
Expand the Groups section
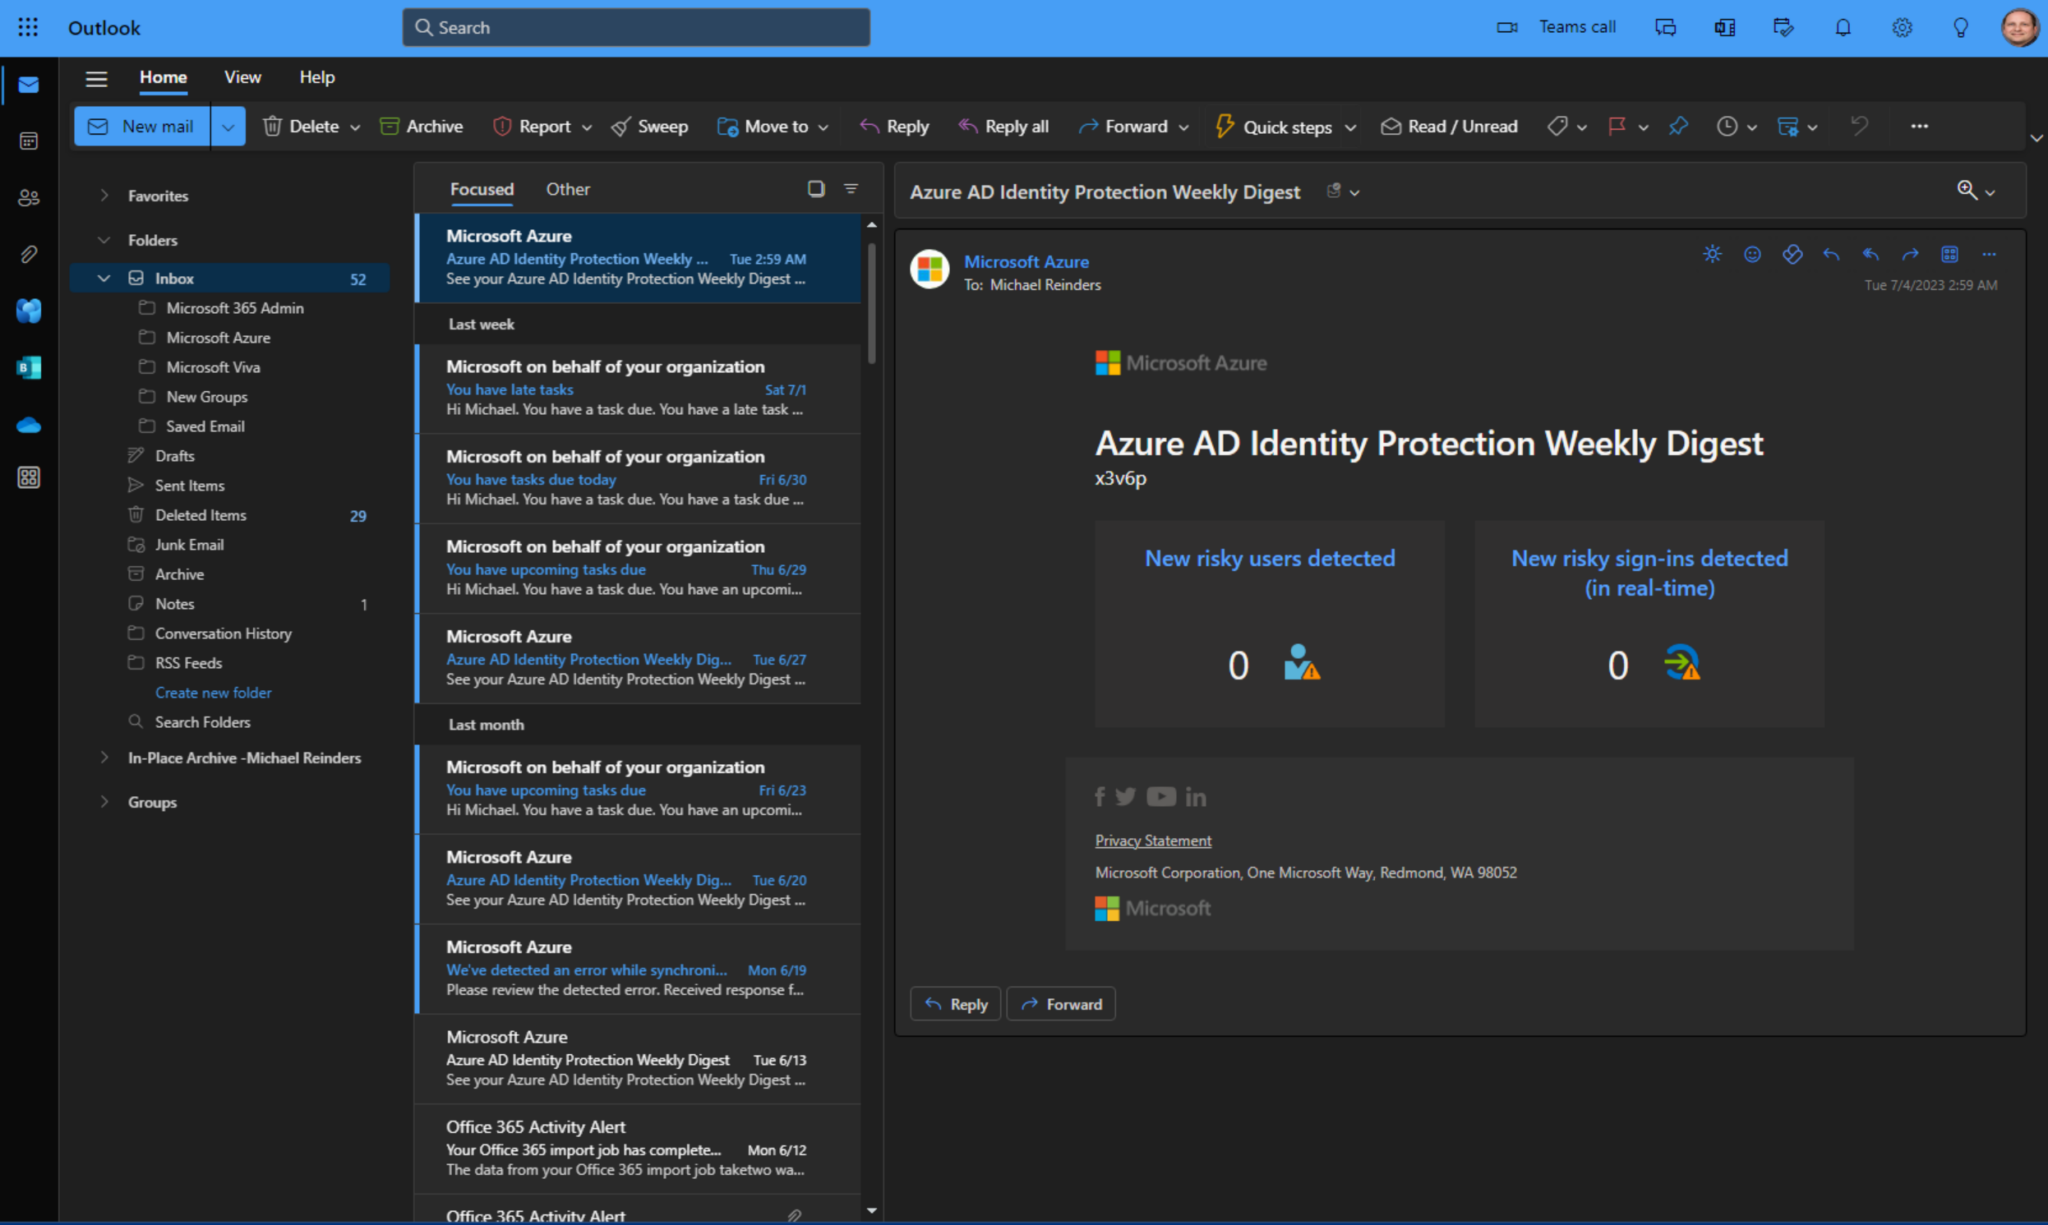click(x=104, y=801)
